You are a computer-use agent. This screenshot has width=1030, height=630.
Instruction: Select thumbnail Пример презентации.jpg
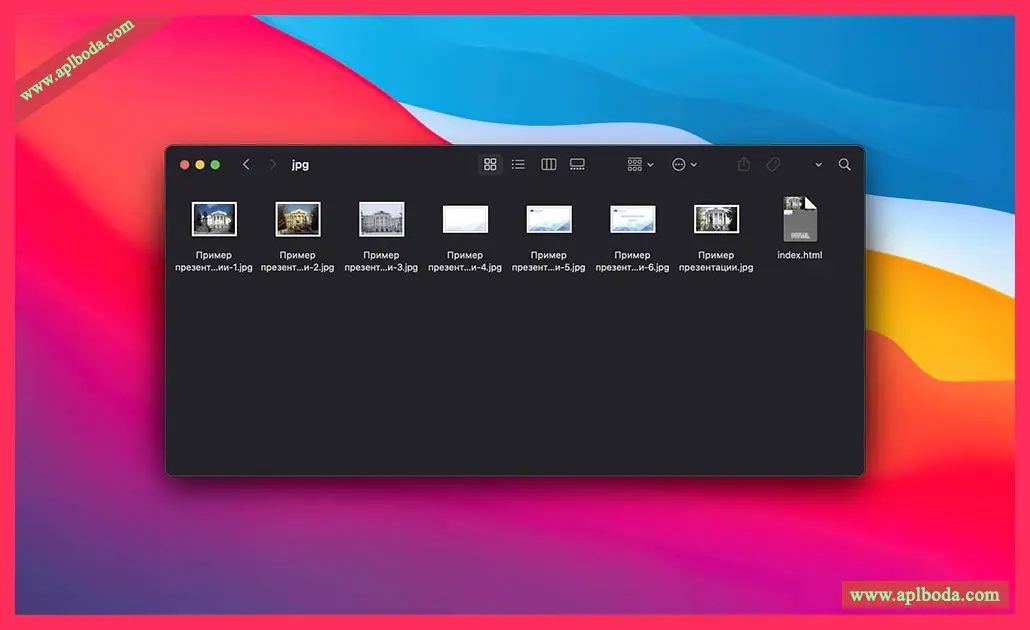point(716,219)
